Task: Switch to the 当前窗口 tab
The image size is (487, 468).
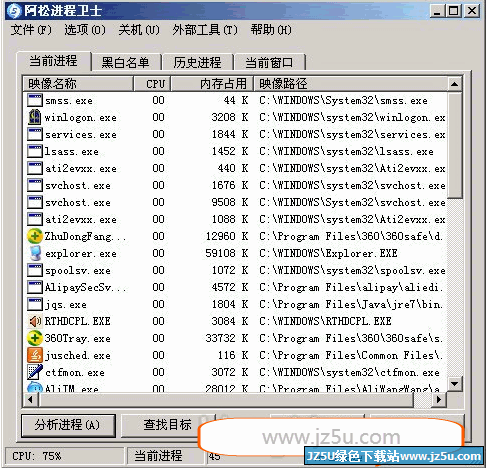Action: (269, 62)
